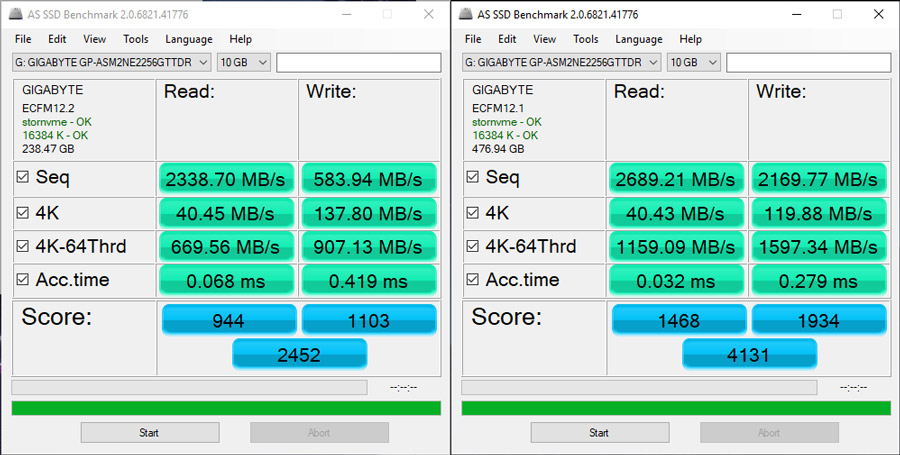900x455 pixels.
Task: Toggle Acc.time checkbox in right window
Action: click(472, 279)
